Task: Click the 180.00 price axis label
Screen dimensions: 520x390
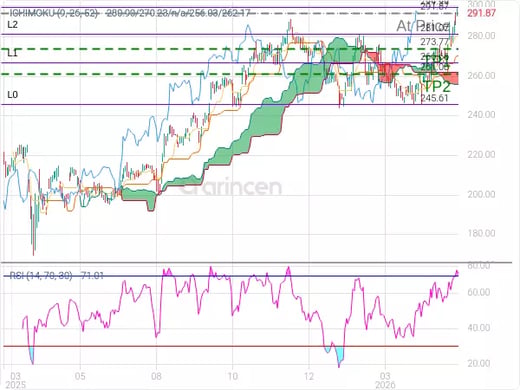Action: coord(481,233)
